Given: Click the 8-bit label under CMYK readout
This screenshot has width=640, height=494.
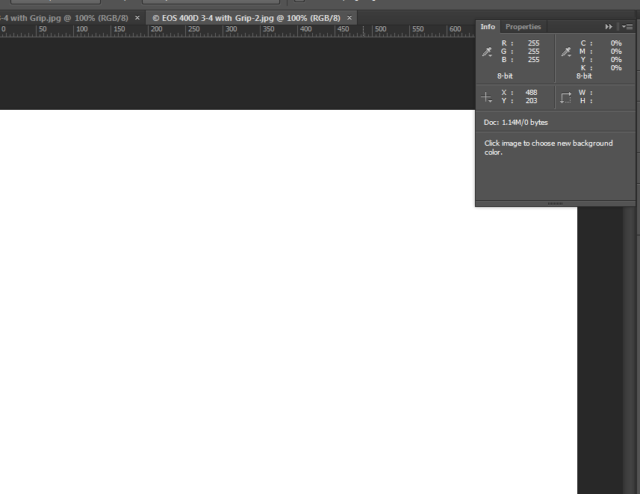Looking at the screenshot, I should (x=584, y=76).
